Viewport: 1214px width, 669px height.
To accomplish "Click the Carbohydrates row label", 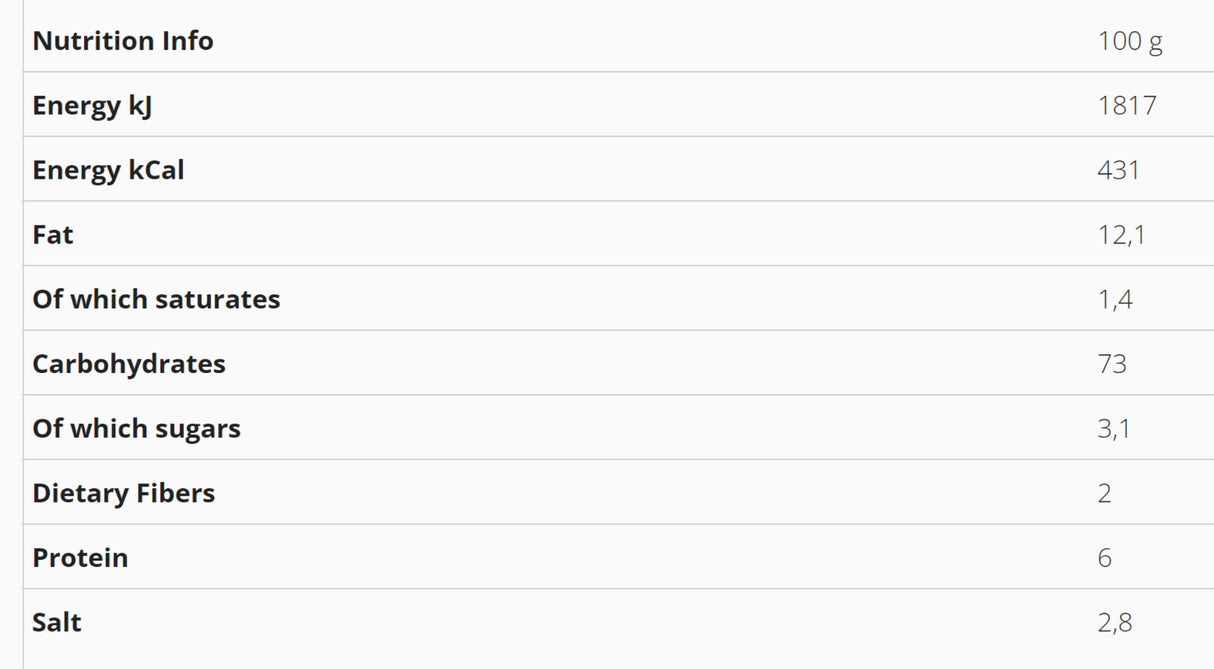I will coord(129,364).
